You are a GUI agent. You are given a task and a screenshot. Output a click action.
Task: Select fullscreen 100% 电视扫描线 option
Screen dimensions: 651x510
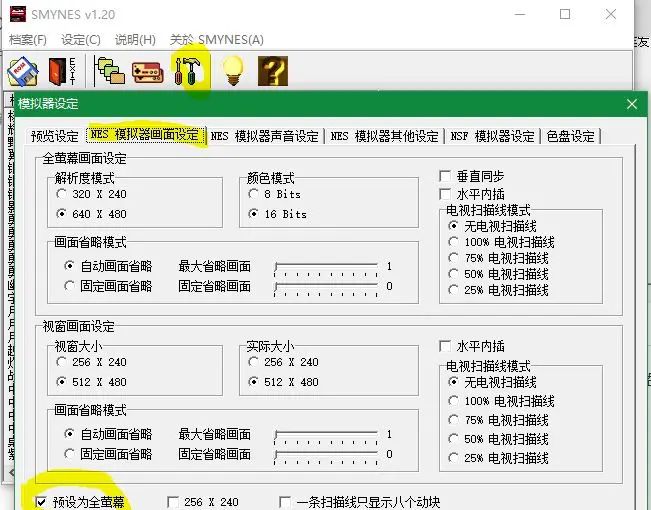[x=502, y=242]
